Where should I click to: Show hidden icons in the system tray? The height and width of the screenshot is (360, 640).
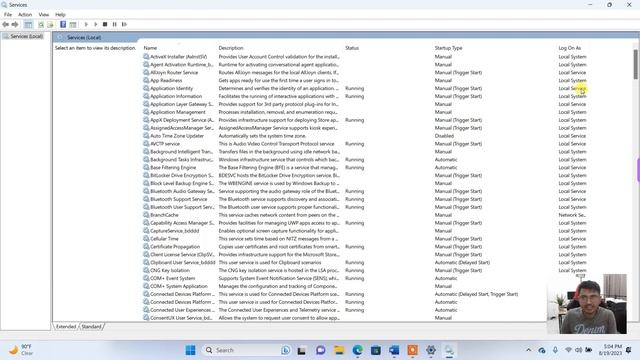(x=529, y=350)
